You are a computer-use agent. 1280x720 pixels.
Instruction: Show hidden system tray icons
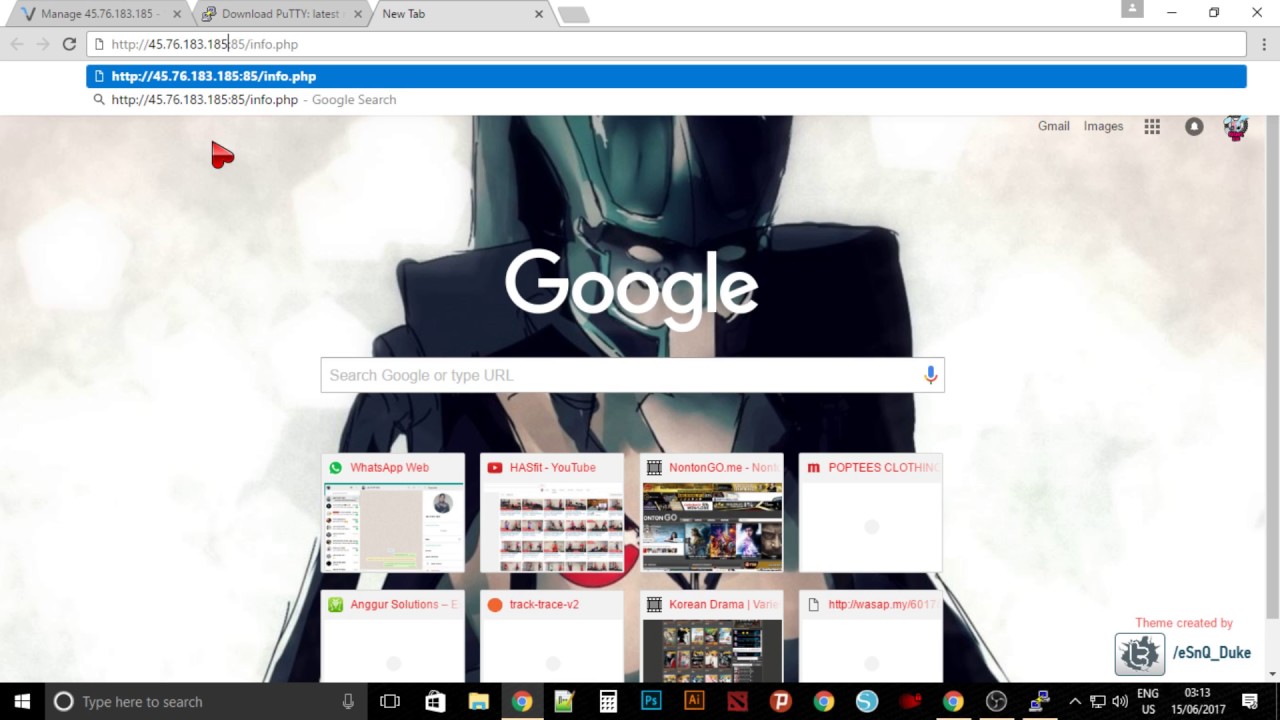[x=1075, y=701]
